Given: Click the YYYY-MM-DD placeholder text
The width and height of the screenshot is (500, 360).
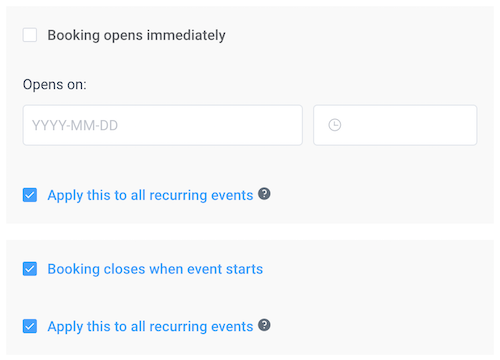Looking at the screenshot, I should (75, 126).
